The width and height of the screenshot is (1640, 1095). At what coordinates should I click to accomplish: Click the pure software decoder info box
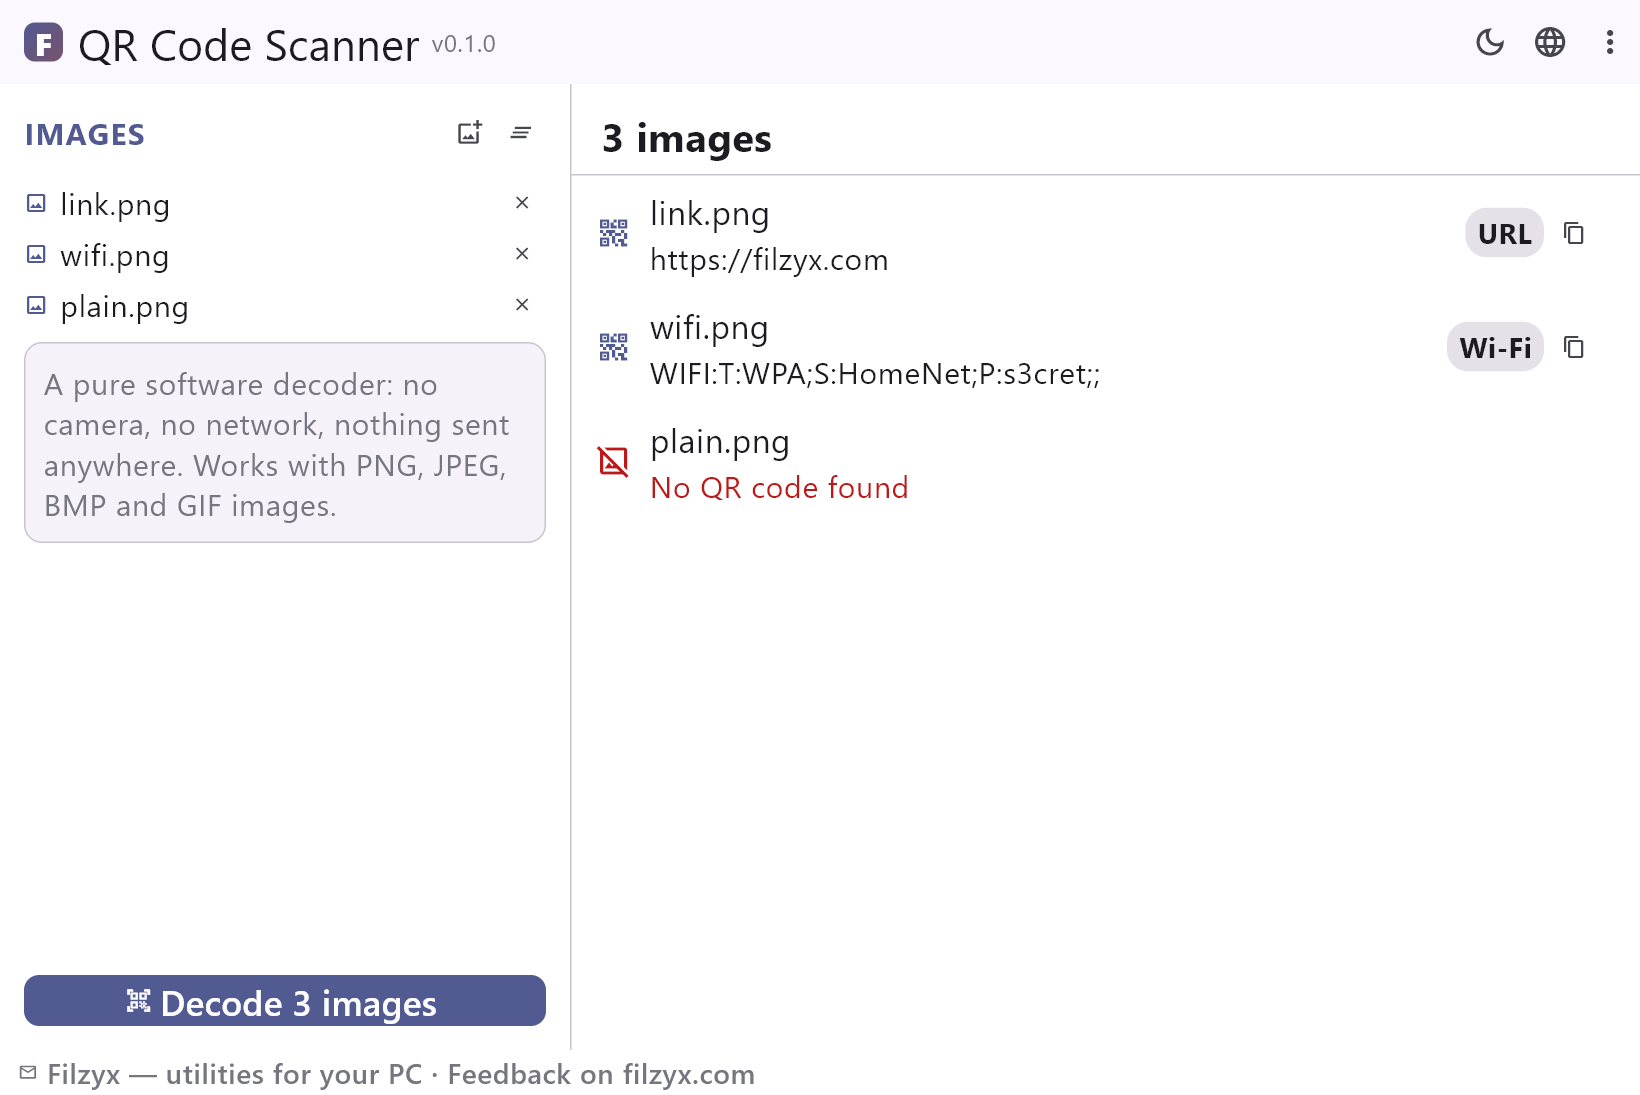(285, 443)
